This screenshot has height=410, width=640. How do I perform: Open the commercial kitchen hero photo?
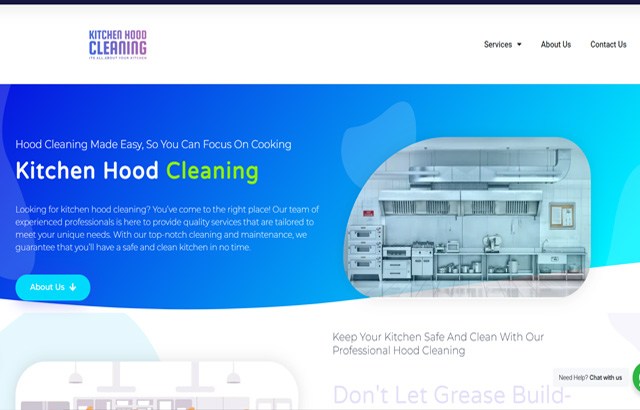coord(468,217)
